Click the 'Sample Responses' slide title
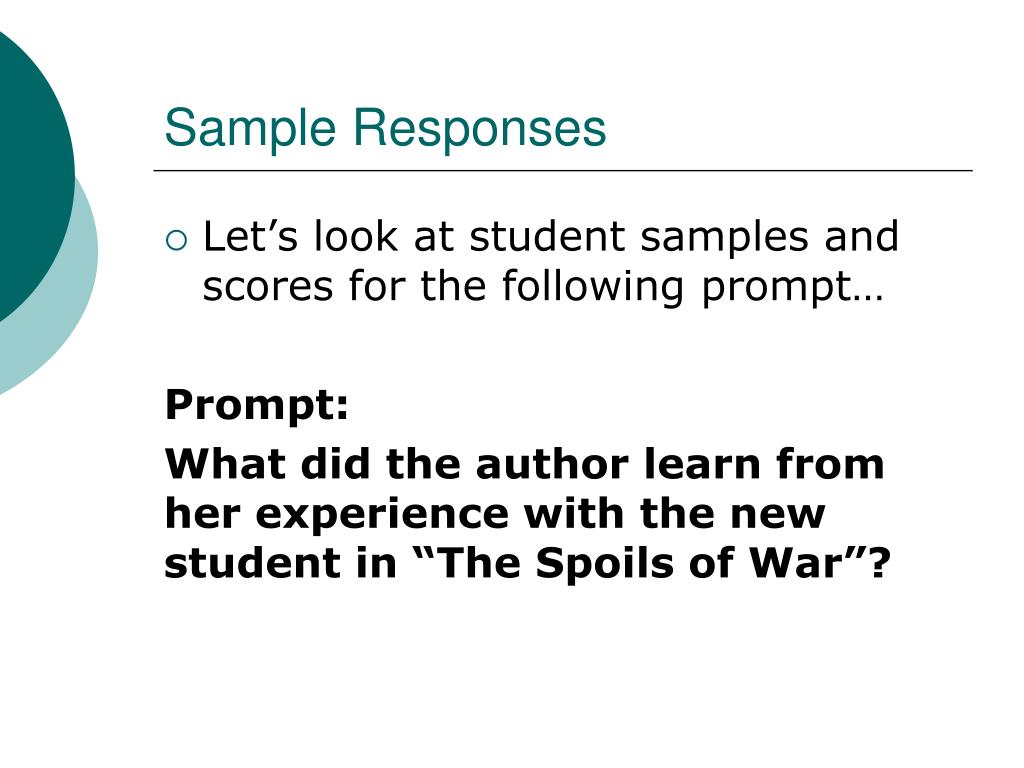Screen dimensions: 1024x768 (385, 128)
